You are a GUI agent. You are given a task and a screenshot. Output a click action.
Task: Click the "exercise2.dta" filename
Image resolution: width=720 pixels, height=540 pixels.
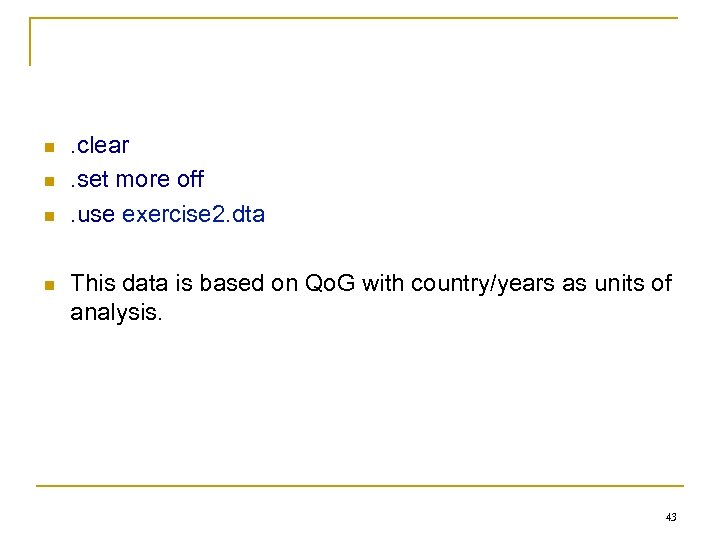point(193,214)
